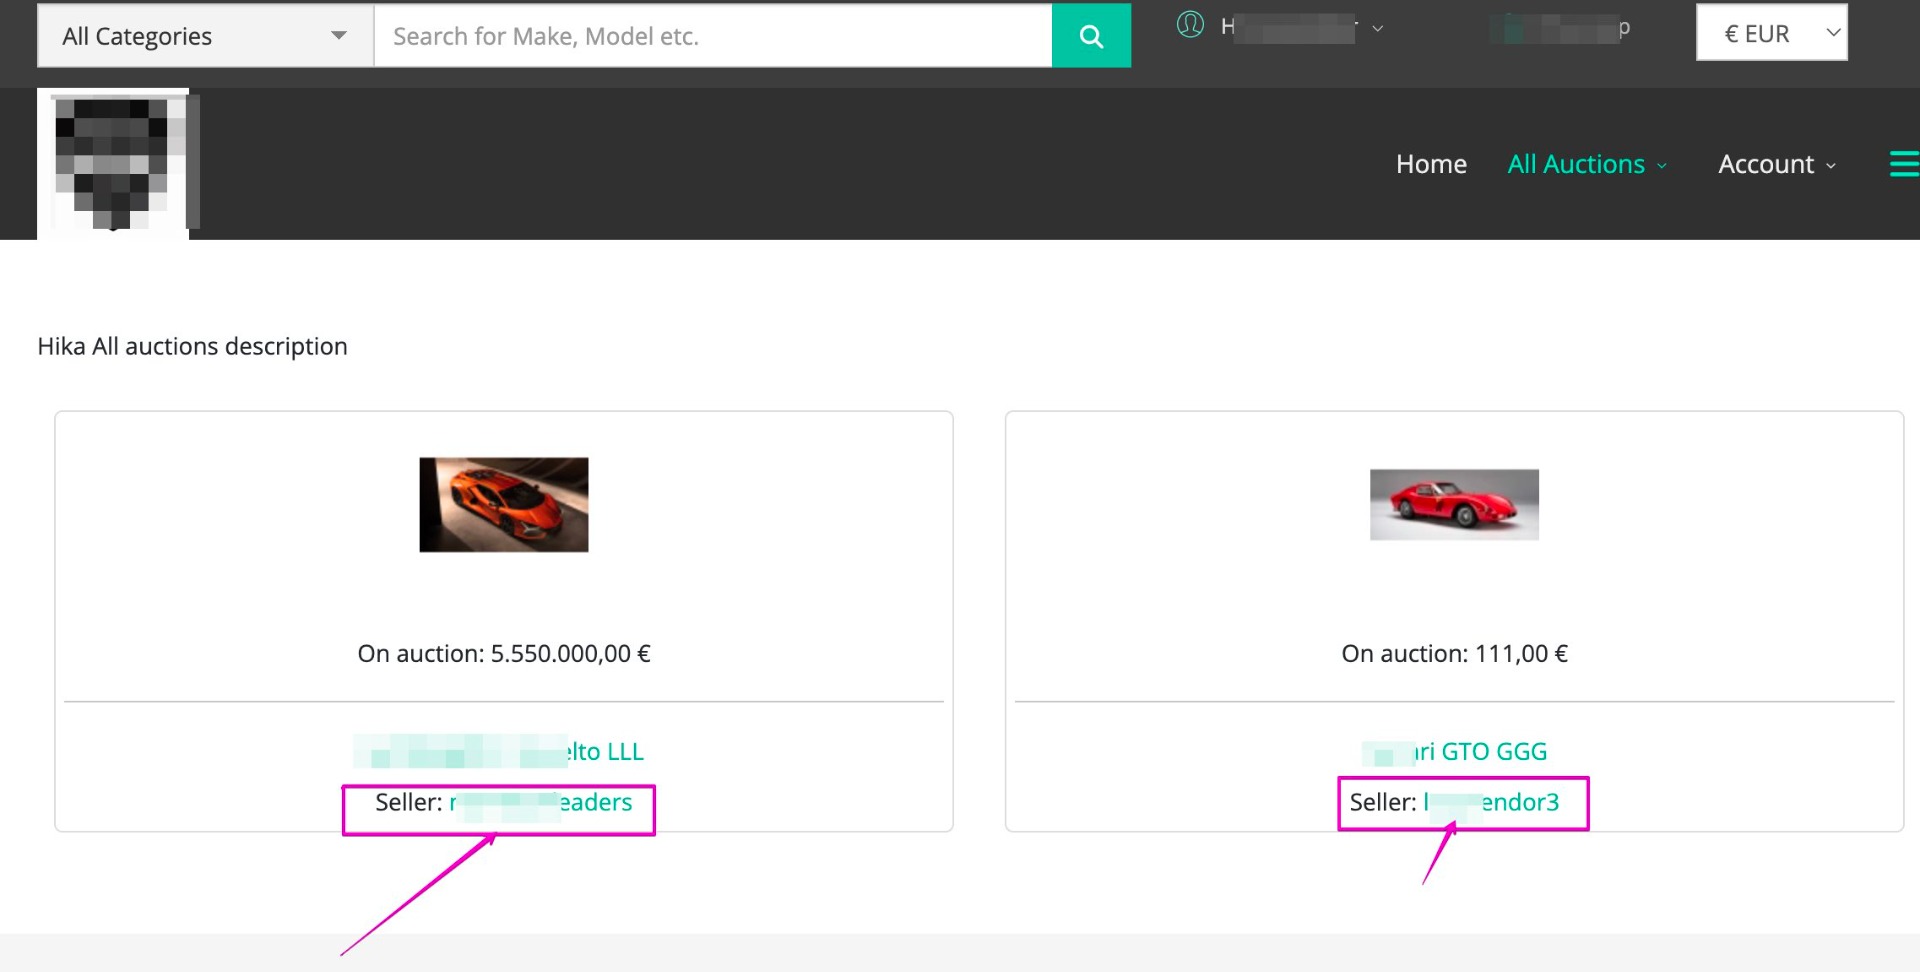Open the red classic car thumbnail
This screenshot has height=972, width=1920.
(1454, 505)
